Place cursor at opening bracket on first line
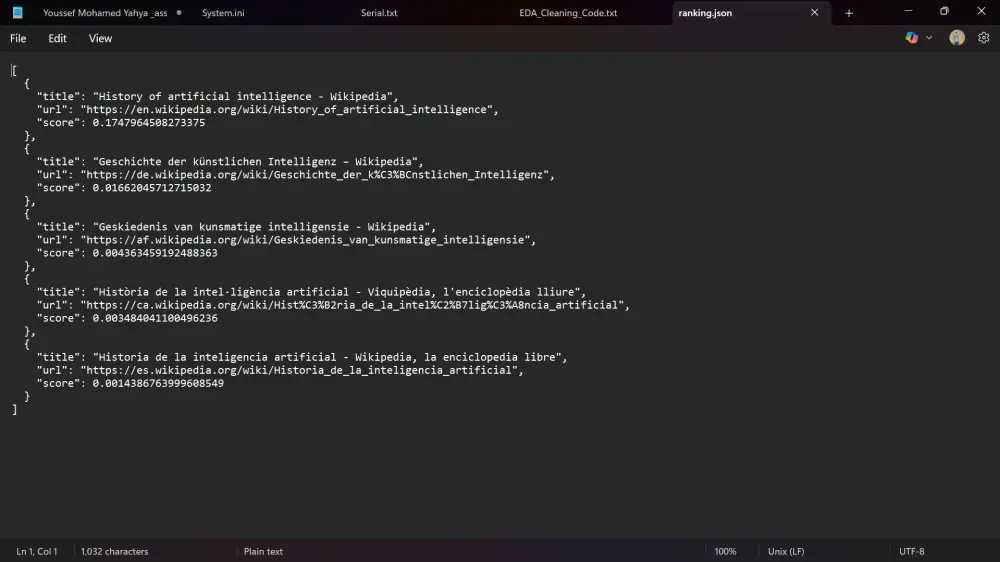 point(14,70)
